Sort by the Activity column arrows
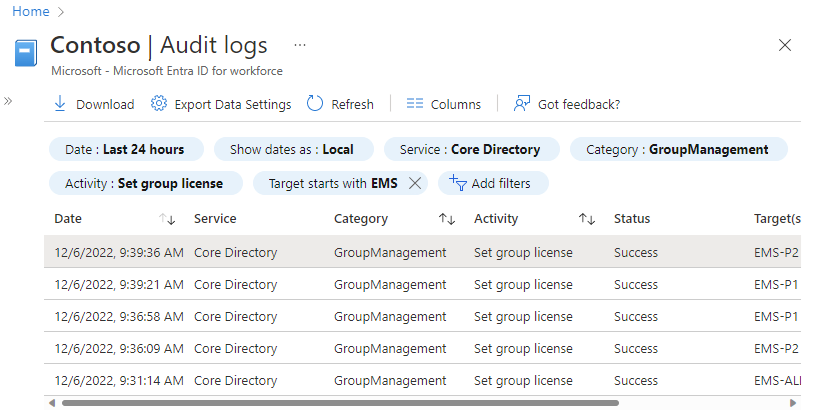This screenshot has height=418, width=816. click(587, 219)
